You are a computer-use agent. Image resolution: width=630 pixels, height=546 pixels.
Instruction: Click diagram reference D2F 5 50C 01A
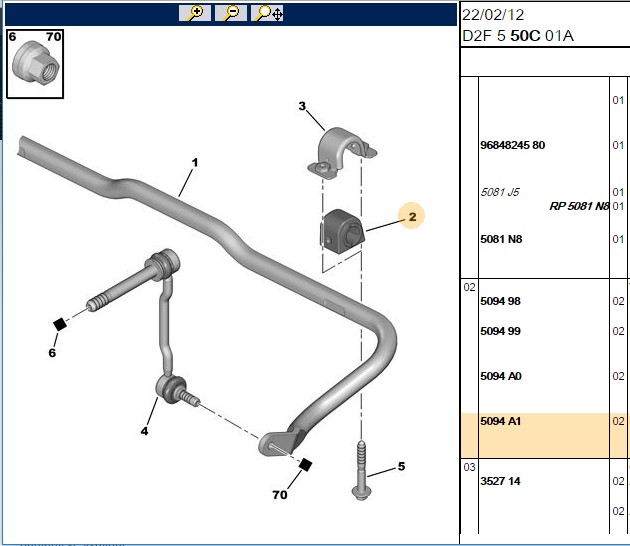pyautogui.click(x=518, y=36)
